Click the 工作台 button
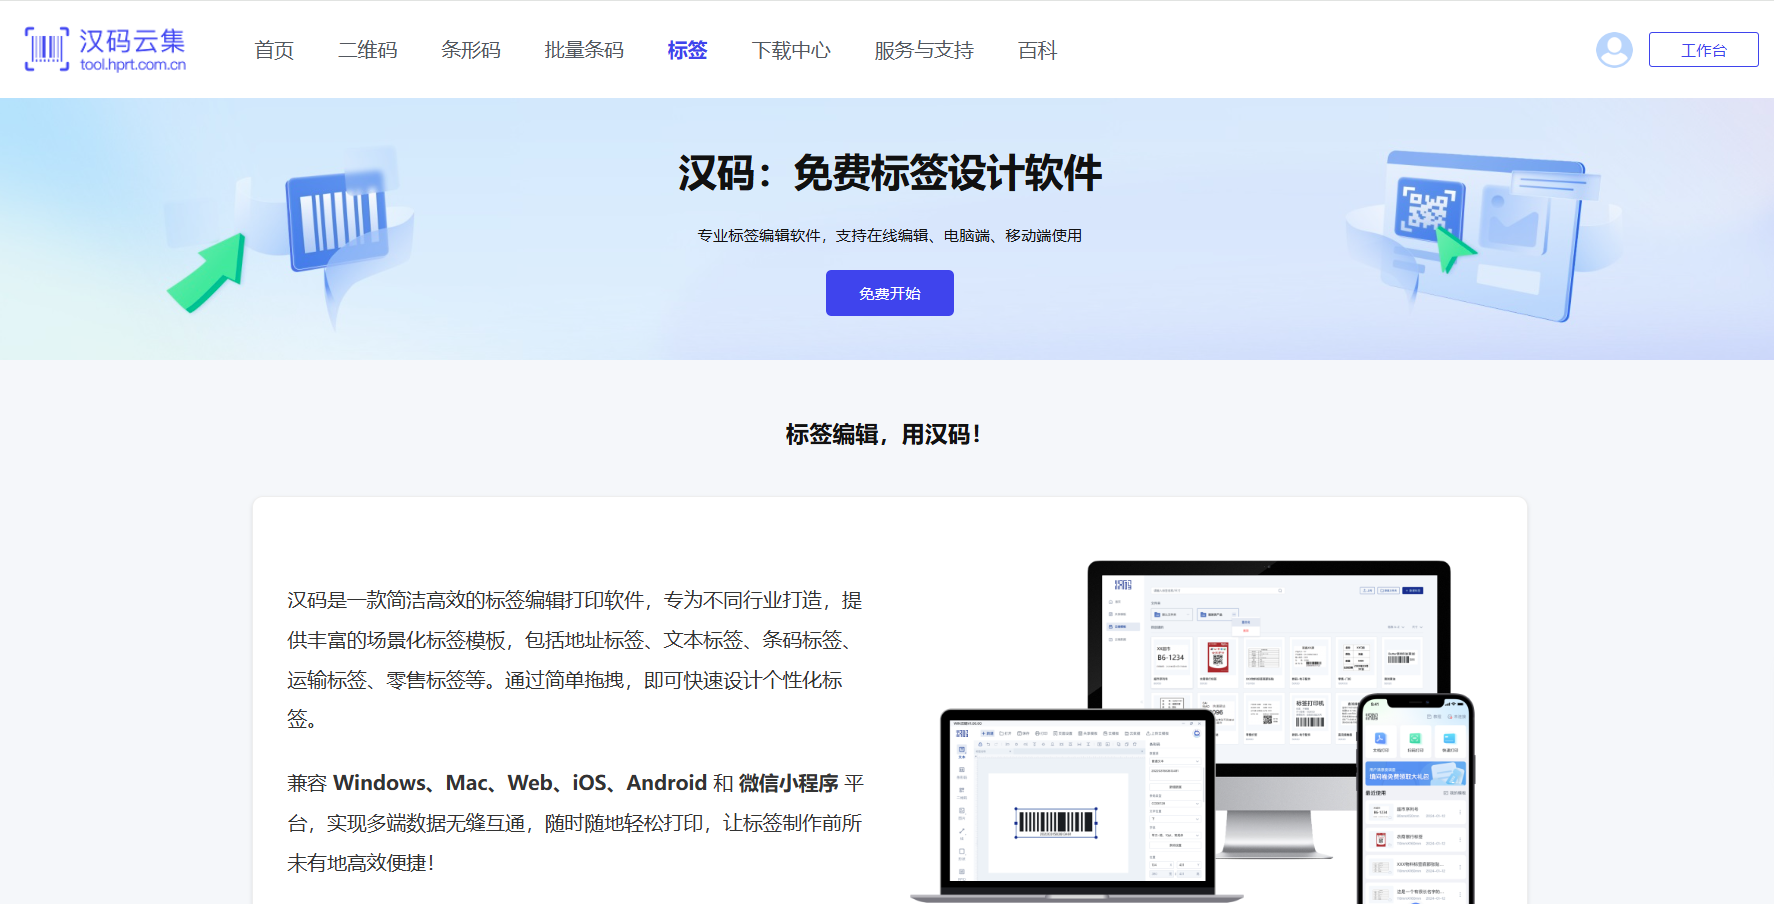Image resolution: width=1774 pixels, height=904 pixels. pyautogui.click(x=1703, y=50)
